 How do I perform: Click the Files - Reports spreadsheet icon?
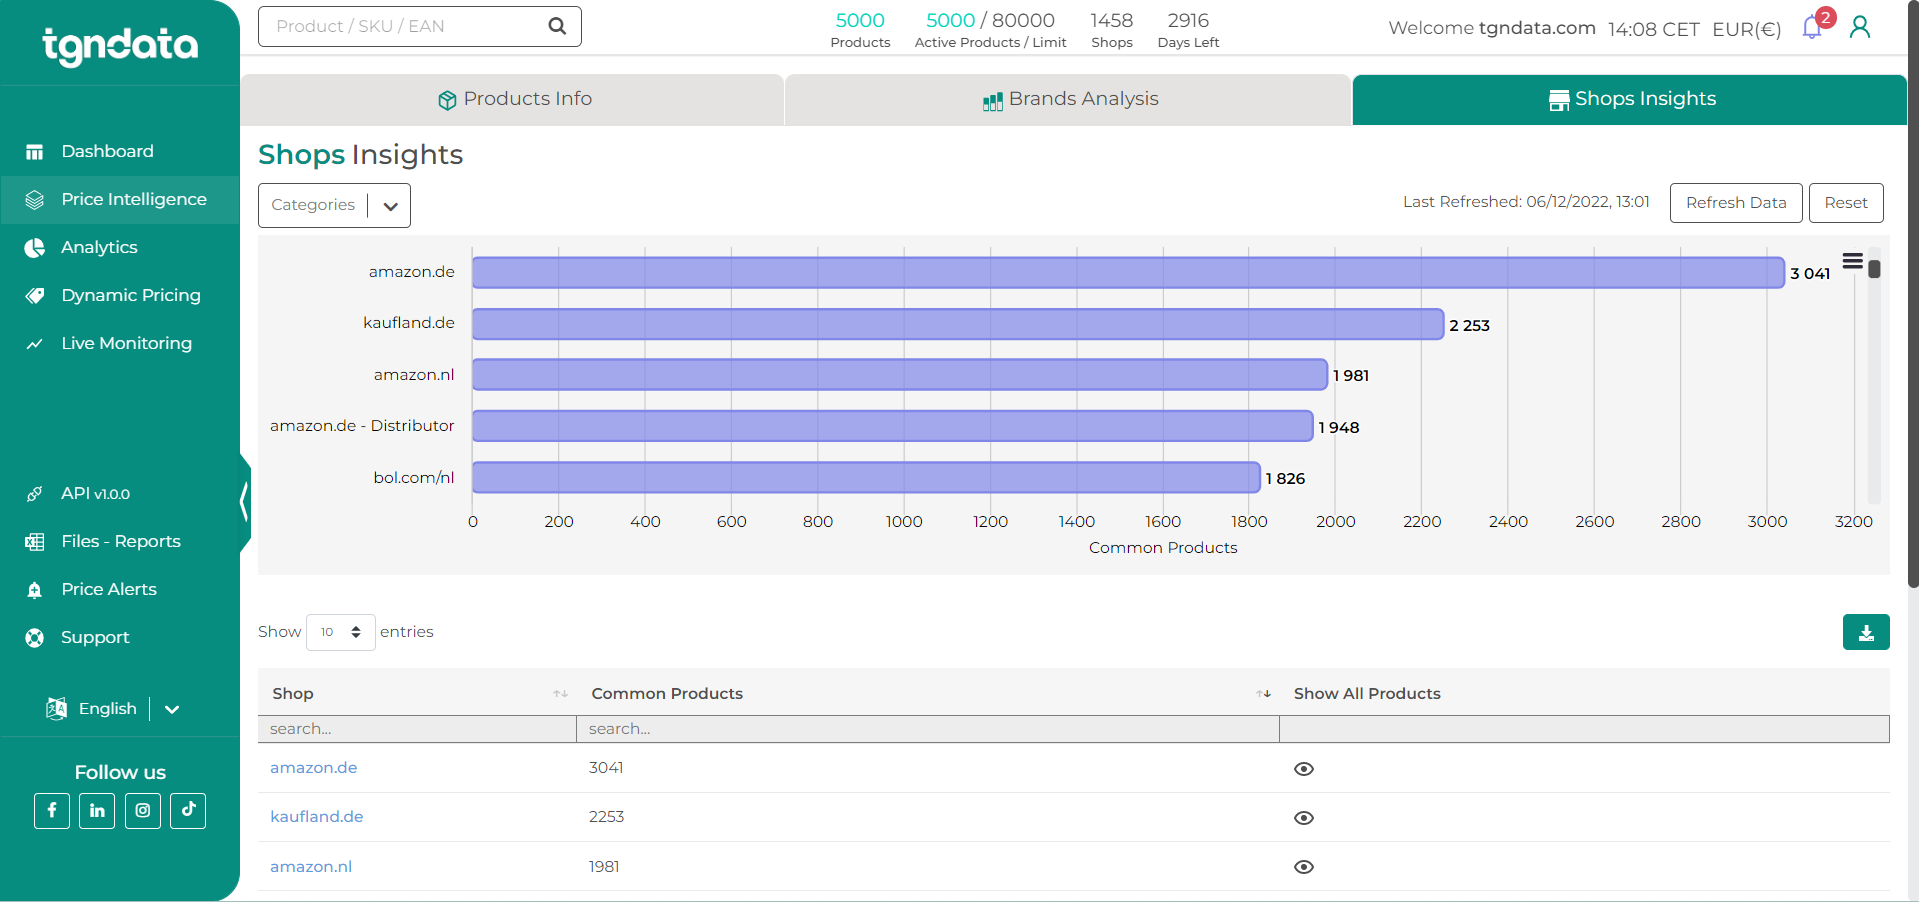coord(35,542)
